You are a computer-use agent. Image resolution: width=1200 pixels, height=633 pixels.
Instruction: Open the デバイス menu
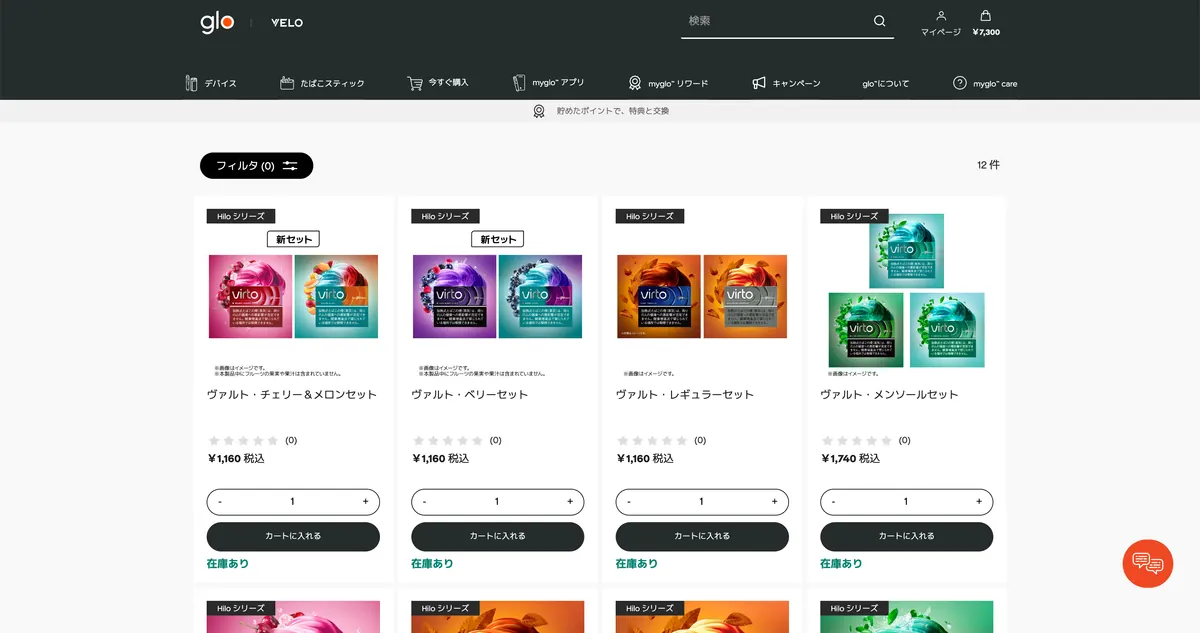click(x=211, y=83)
